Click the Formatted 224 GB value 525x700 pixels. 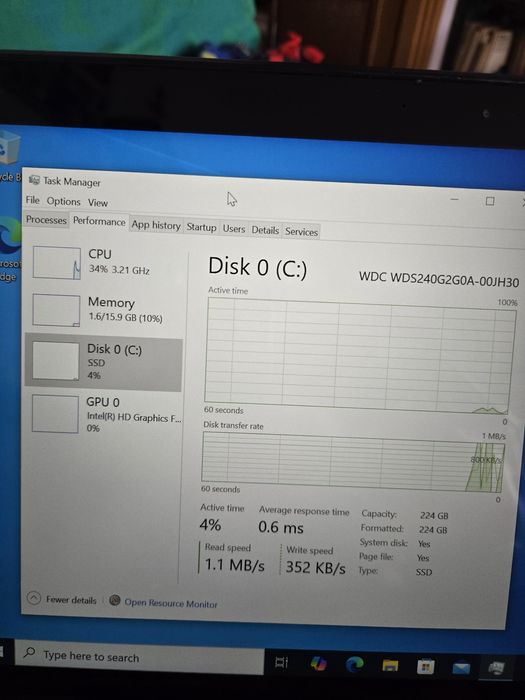433,530
